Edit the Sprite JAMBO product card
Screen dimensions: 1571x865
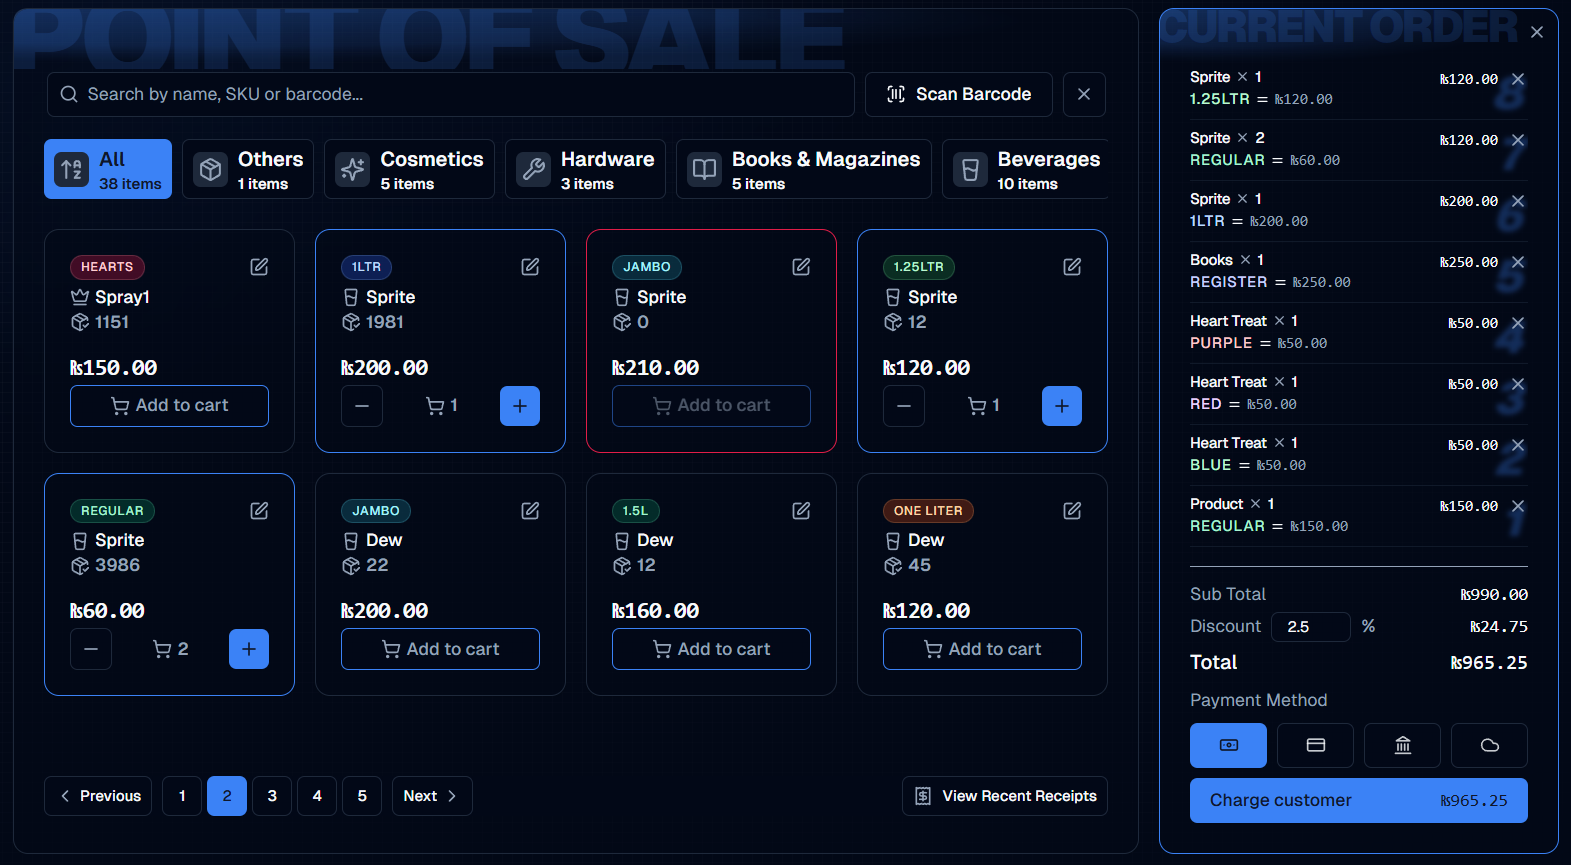pos(801,267)
